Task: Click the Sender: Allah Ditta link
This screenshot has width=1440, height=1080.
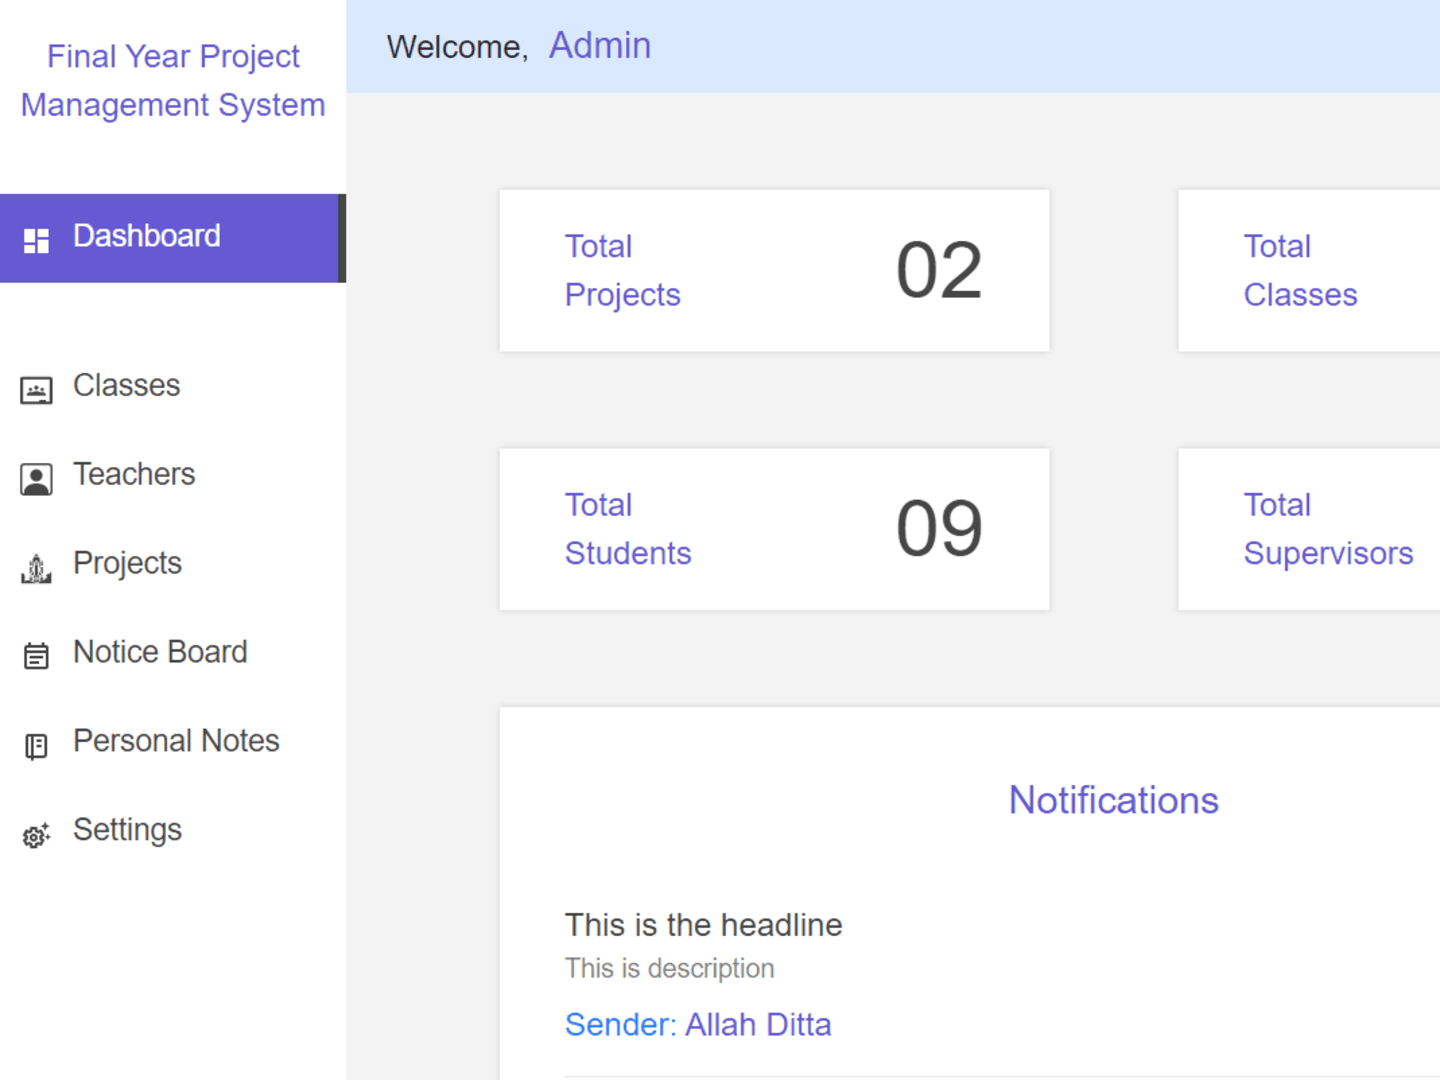Action: tap(698, 1025)
